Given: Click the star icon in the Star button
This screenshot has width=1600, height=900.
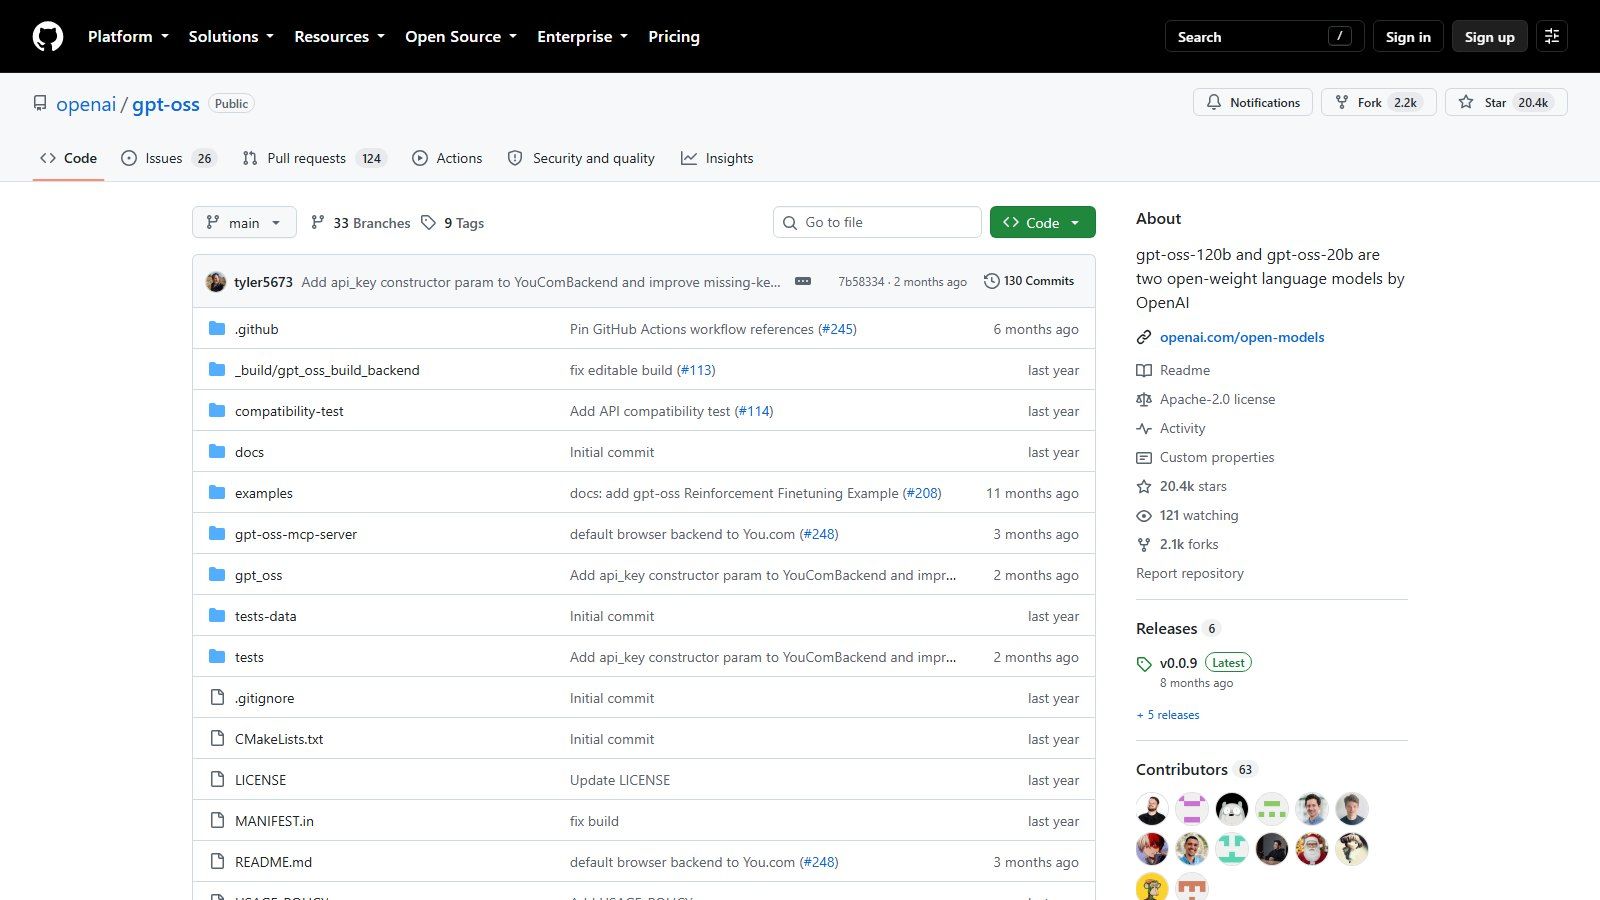Looking at the screenshot, I should (1466, 102).
